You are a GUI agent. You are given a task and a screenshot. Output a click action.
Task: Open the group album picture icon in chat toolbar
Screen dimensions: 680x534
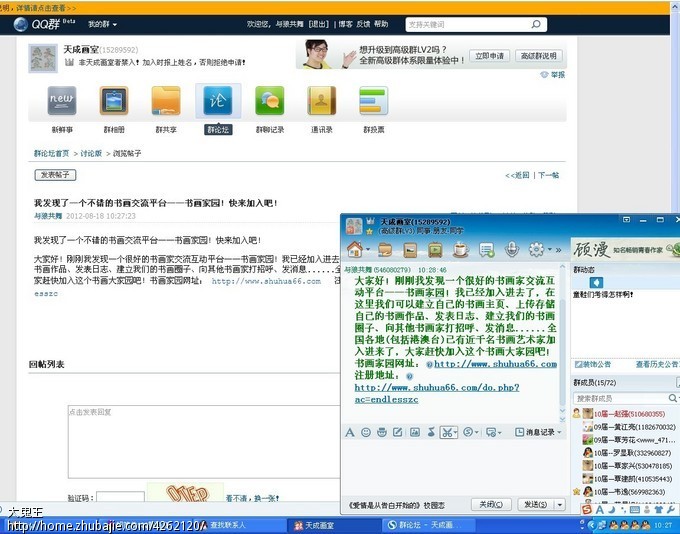410,249
